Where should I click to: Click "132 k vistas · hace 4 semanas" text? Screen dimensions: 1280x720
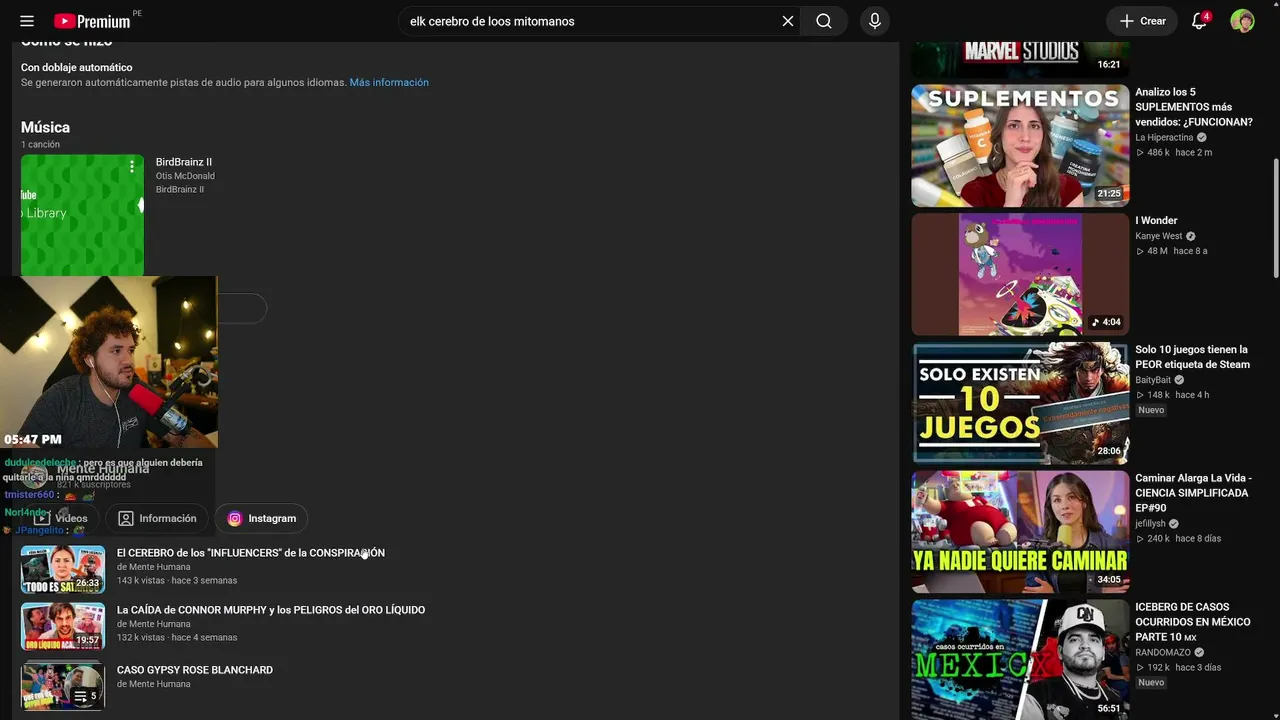(177, 638)
